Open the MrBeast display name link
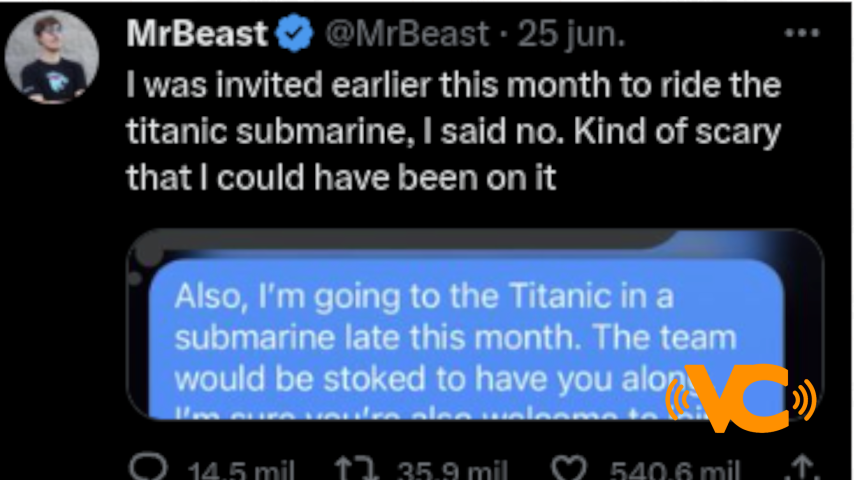 [x=197, y=35]
